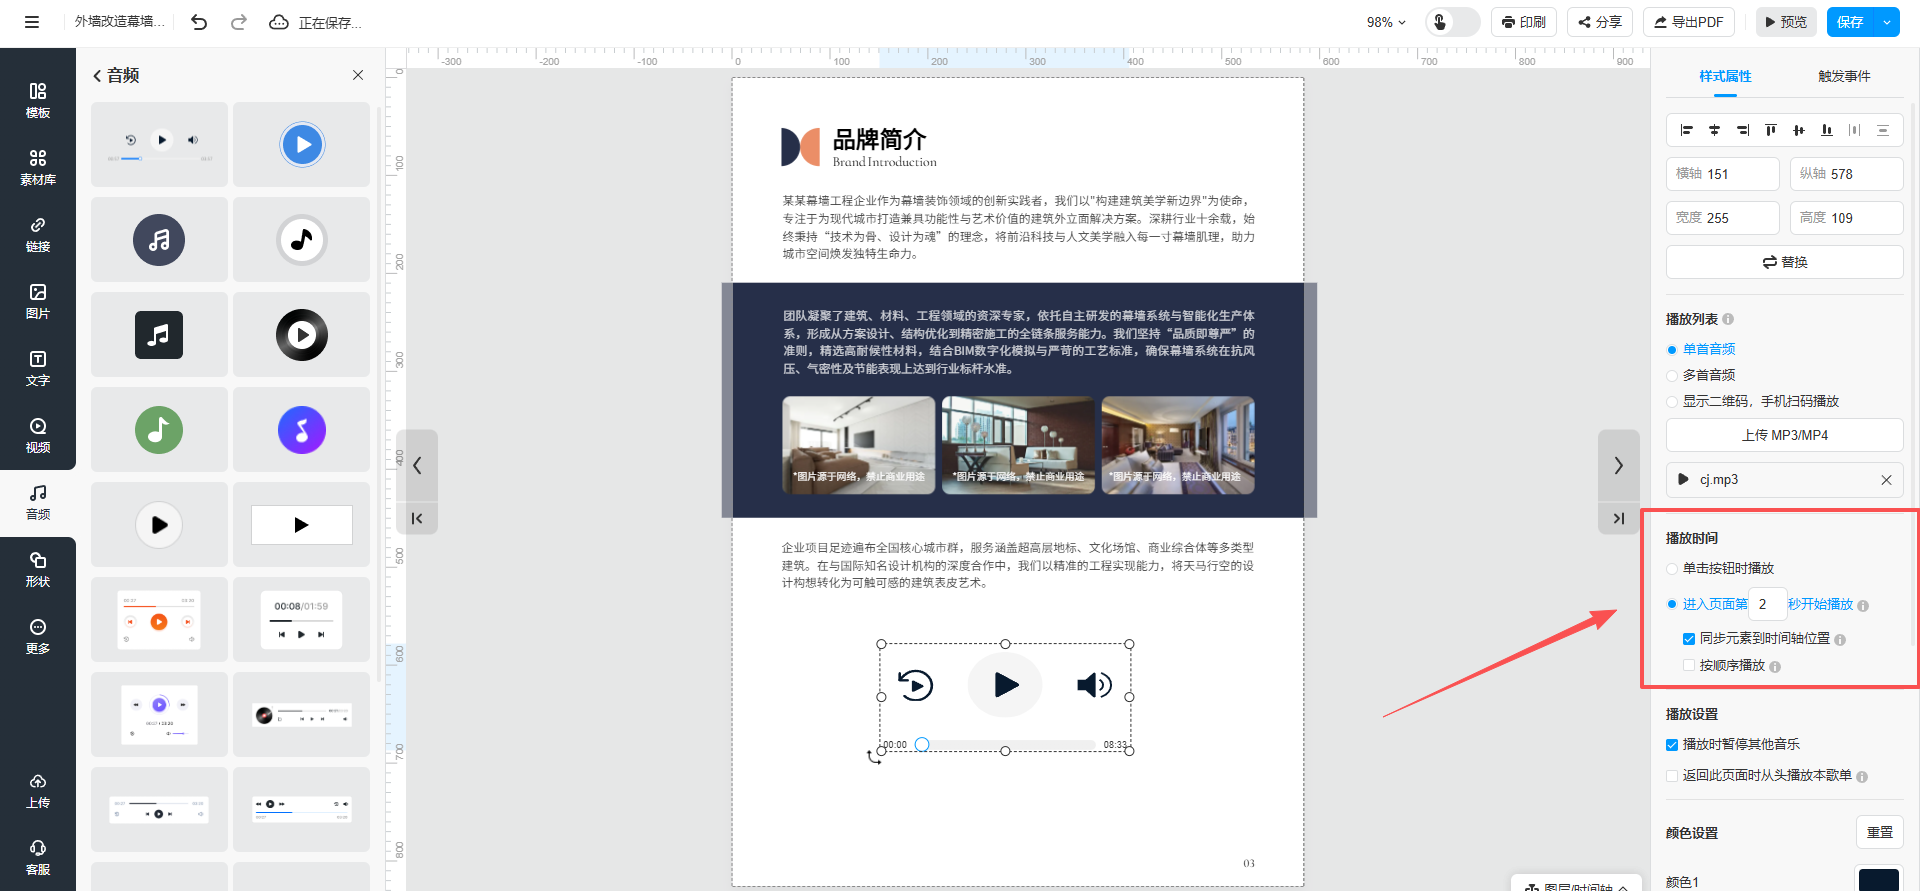
Task: Click the 上传 MP3/MP4 button
Action: pos(1784,435)
